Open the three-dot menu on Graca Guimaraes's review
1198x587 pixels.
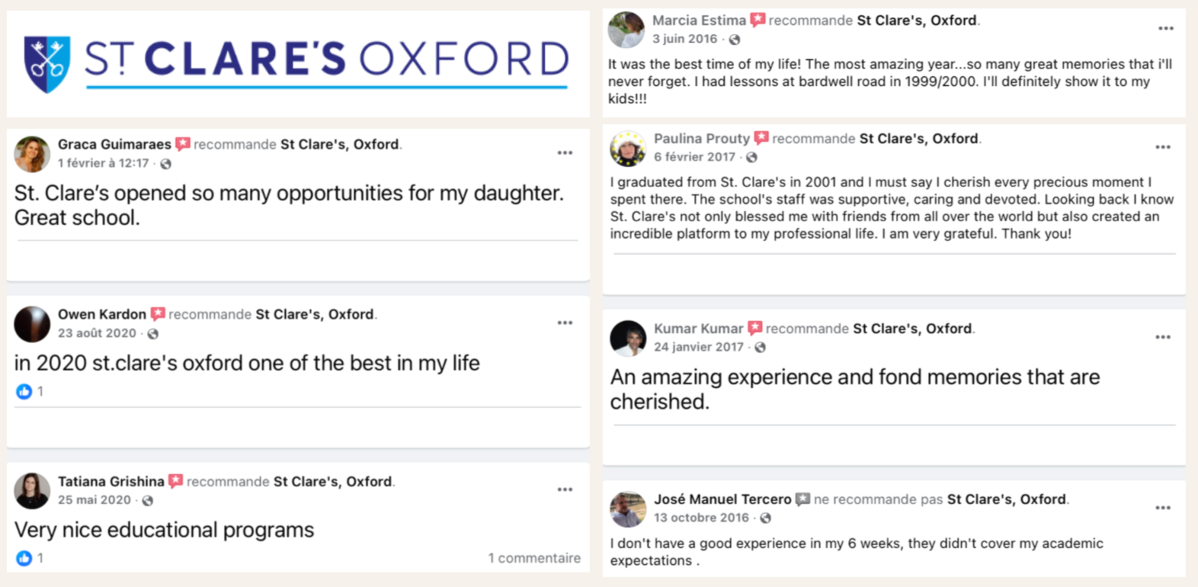point(565,153)
